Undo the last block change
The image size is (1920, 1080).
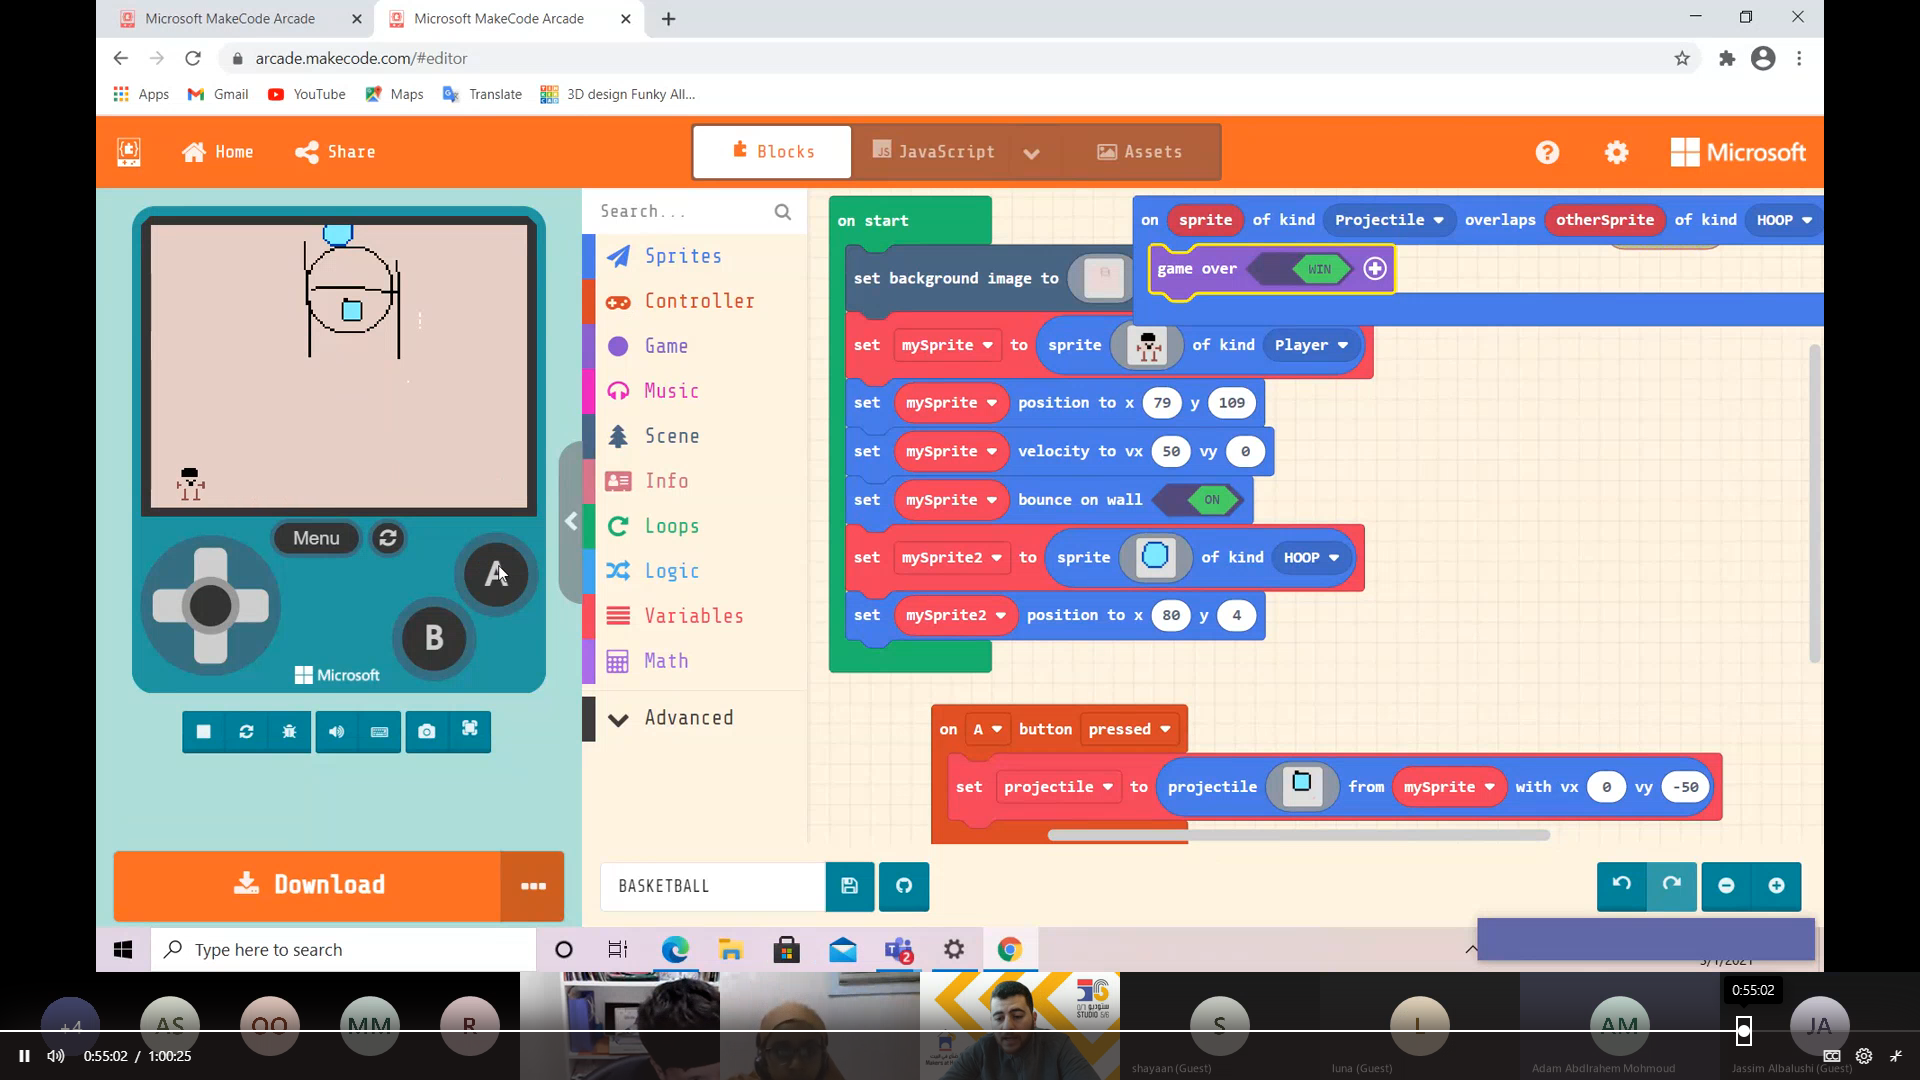tap(1622, 885)
